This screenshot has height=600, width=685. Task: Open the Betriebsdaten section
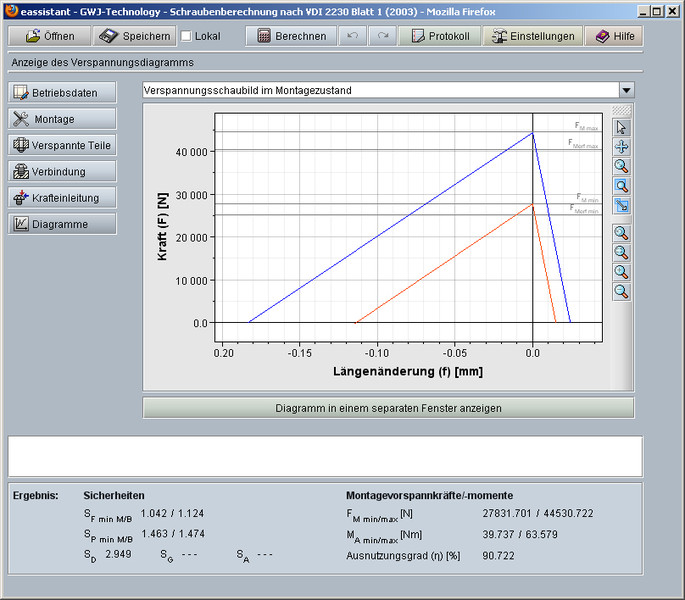pos(62,93)
